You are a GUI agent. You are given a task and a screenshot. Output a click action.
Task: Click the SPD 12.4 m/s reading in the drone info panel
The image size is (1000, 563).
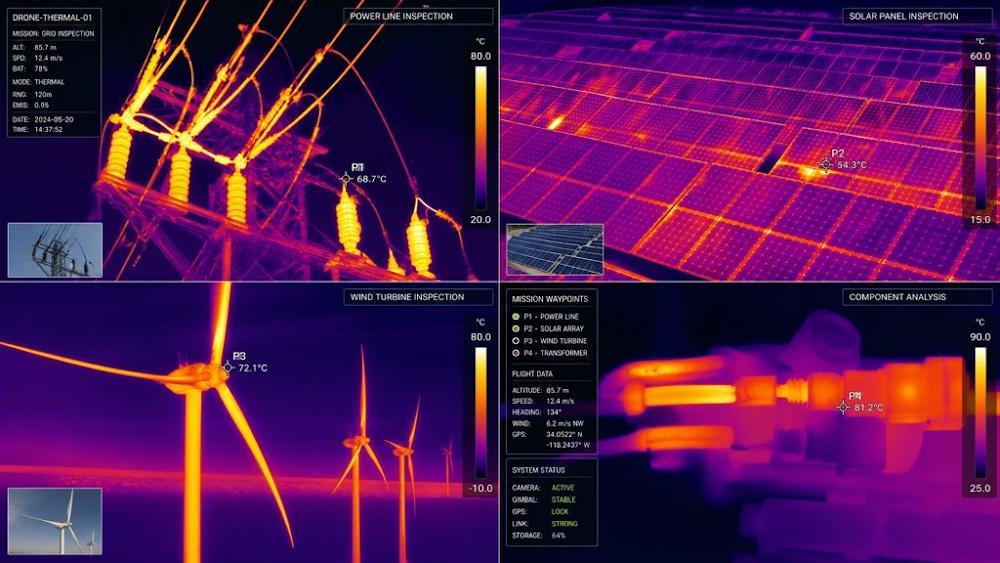(38, 58)
